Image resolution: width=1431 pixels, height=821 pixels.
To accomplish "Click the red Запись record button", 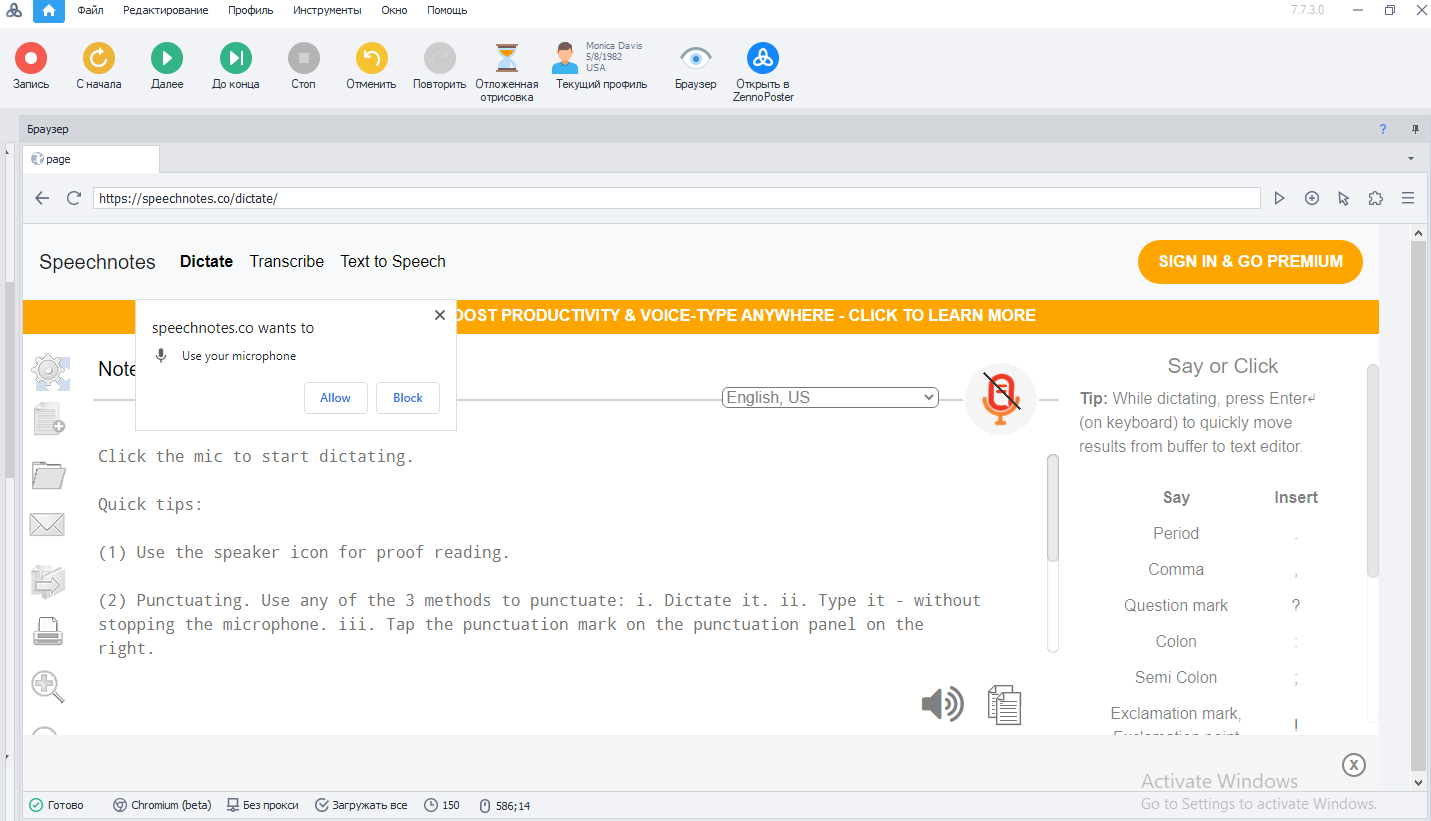I will pyautogui.click(x=30, y=59).
